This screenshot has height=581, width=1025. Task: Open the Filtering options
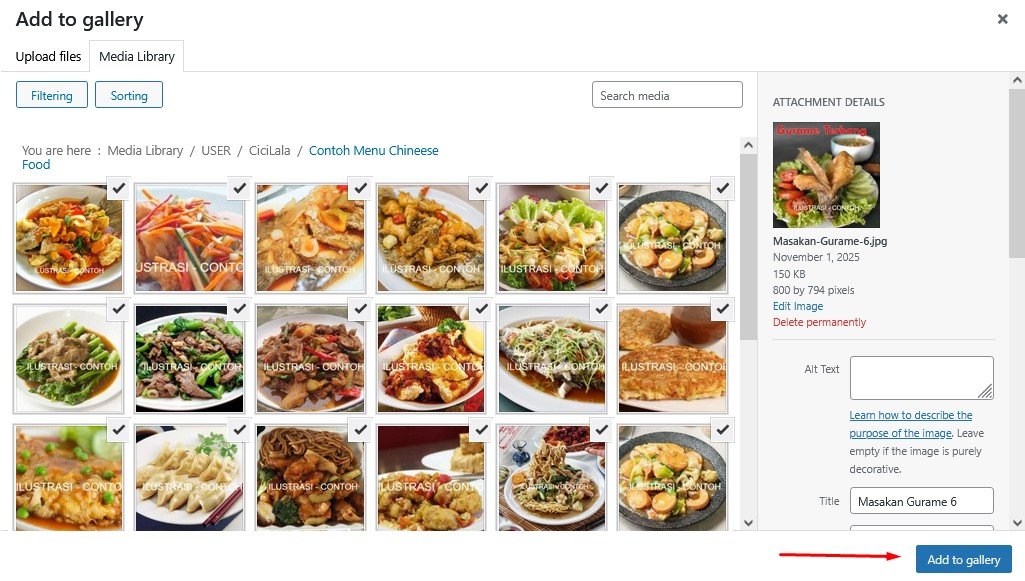pos(52,95)
